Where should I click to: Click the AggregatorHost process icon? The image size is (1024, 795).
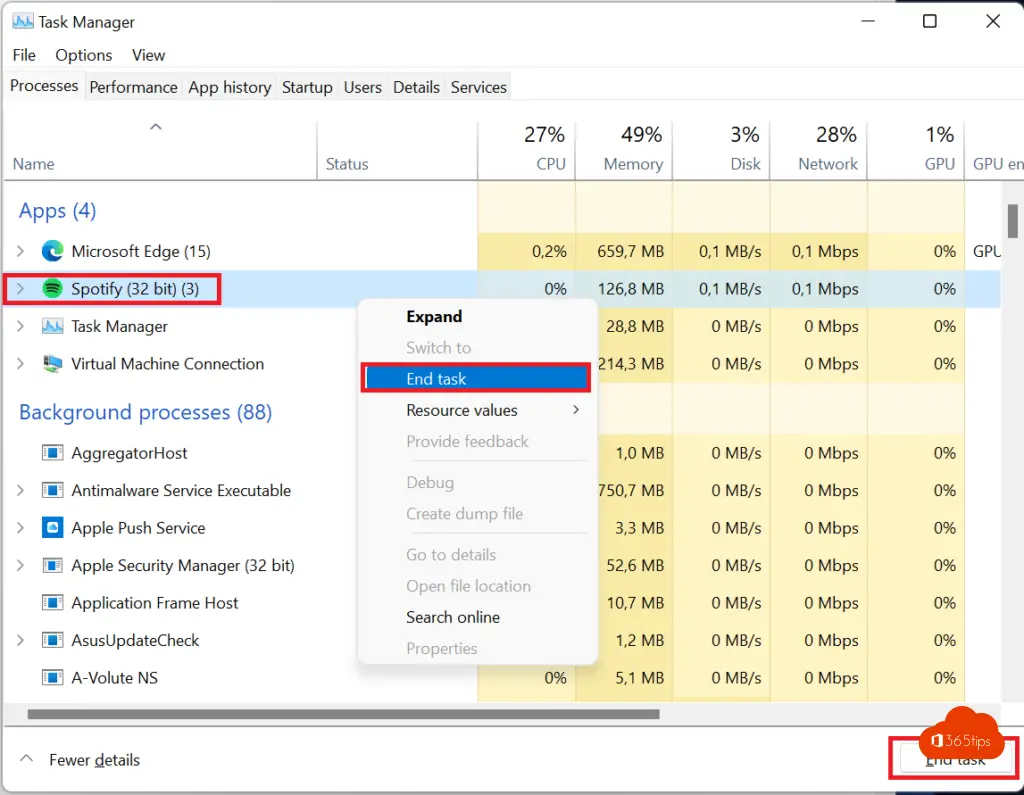click(x=52, y=453)
